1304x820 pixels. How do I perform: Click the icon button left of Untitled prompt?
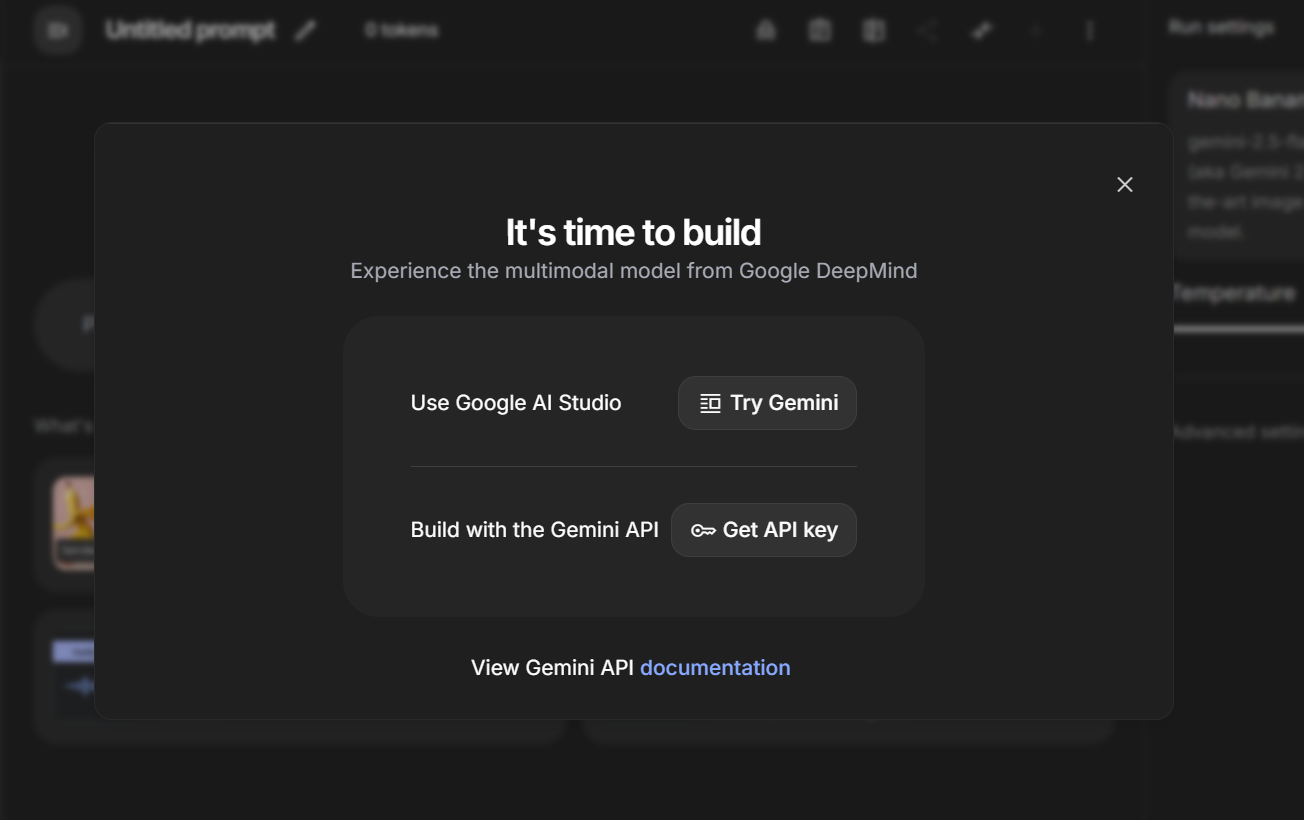pos(57,31)
